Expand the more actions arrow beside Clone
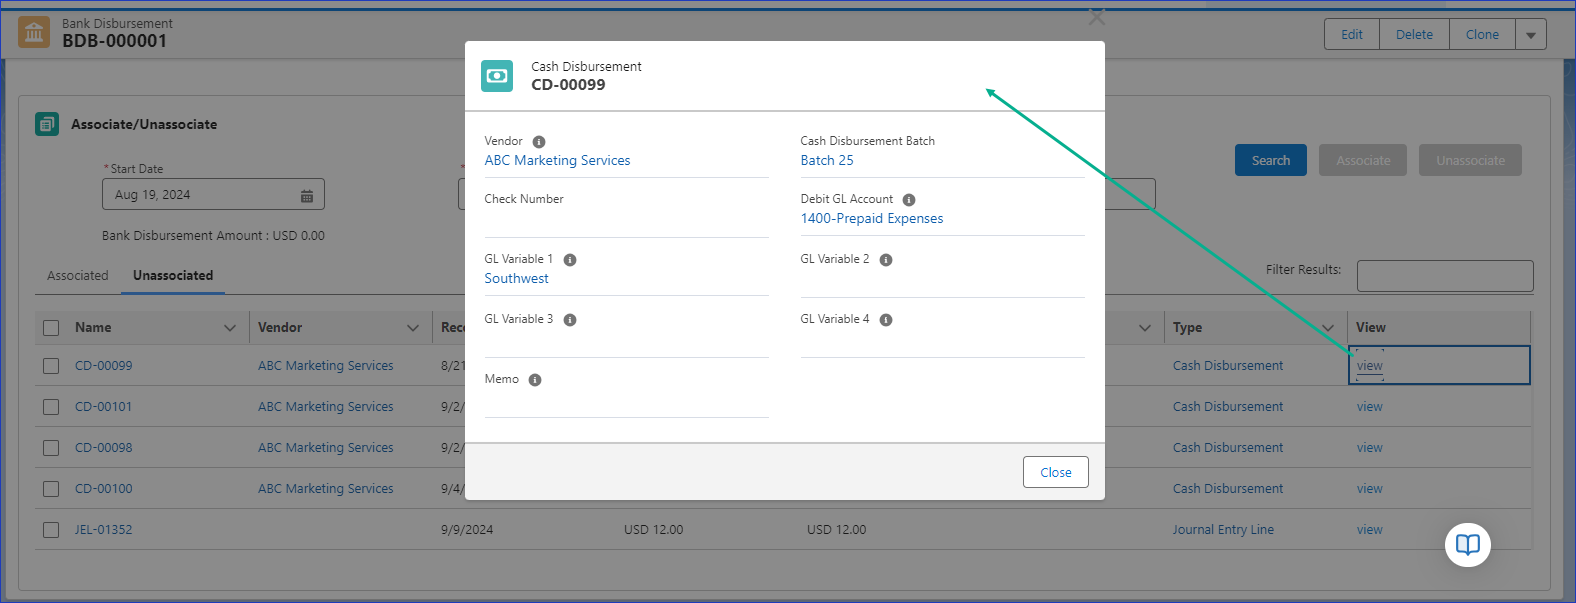Viewport: 1576px width, 603px height. click(x=1530, y=35)
